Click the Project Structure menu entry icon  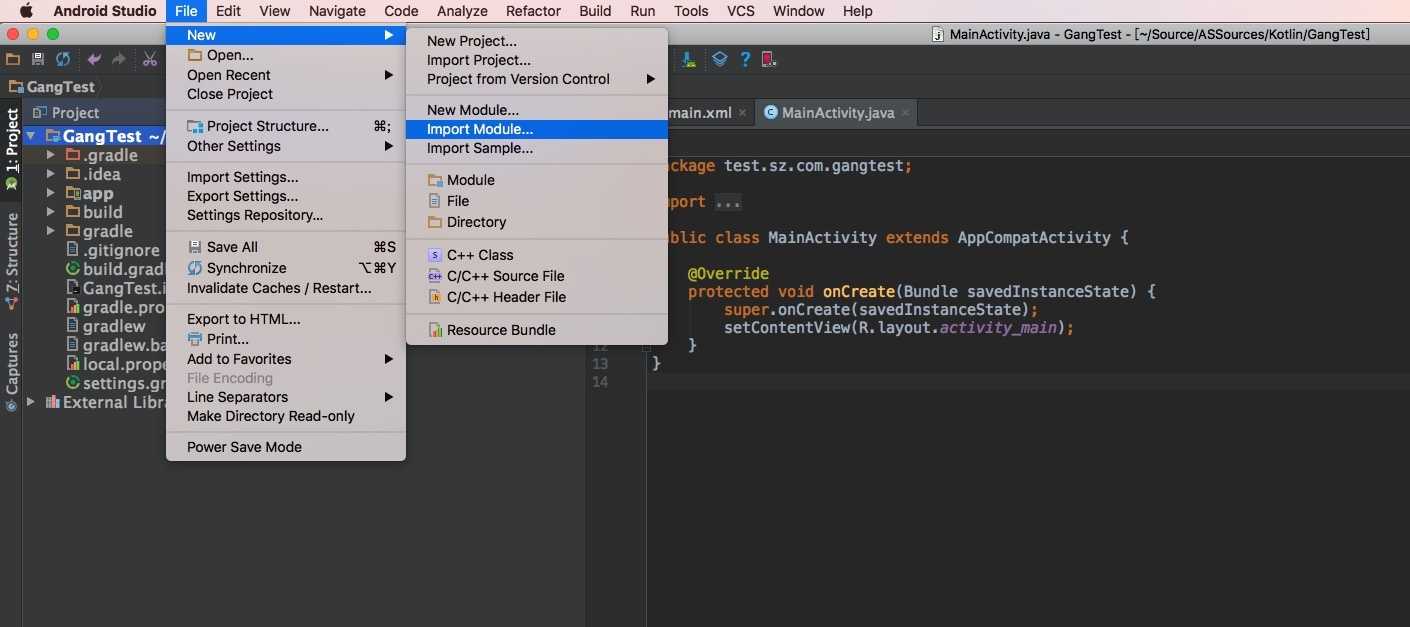click(195, 126)
